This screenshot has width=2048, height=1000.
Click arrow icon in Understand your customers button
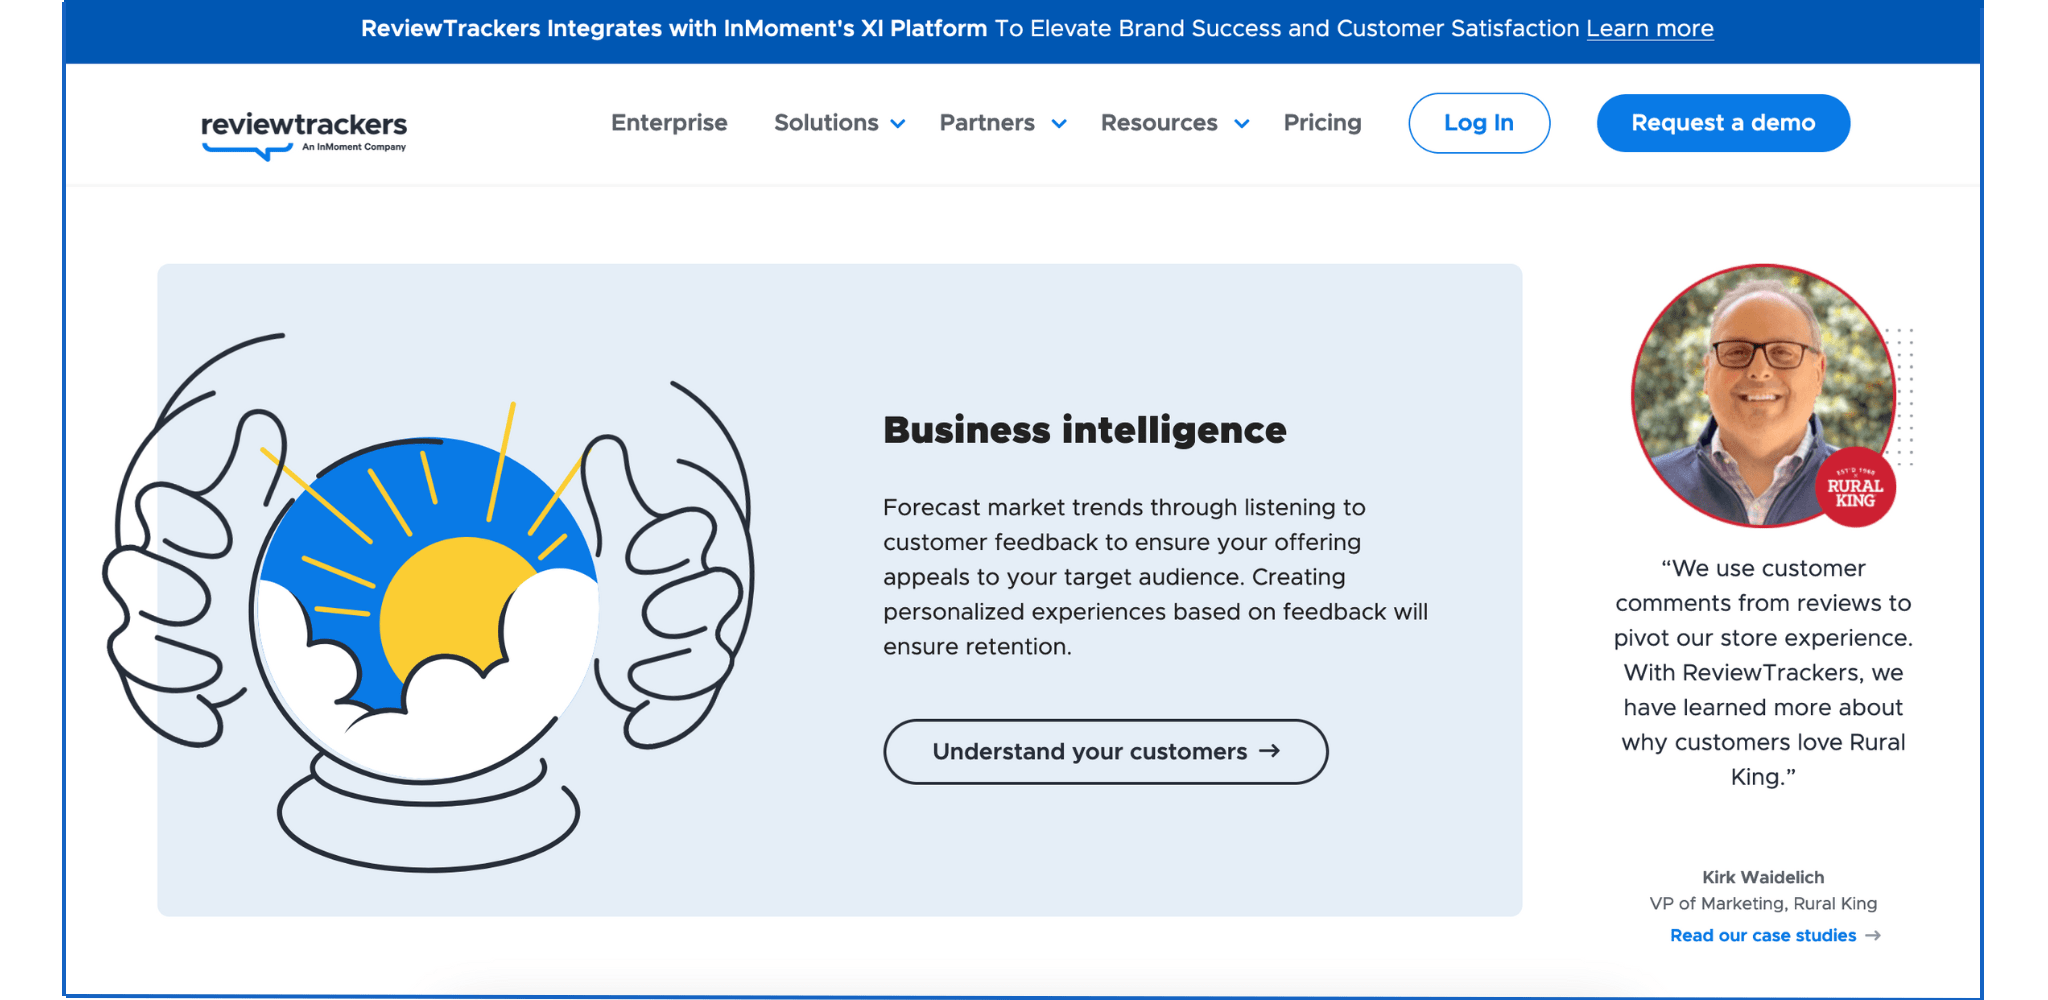click(1269, 751)
